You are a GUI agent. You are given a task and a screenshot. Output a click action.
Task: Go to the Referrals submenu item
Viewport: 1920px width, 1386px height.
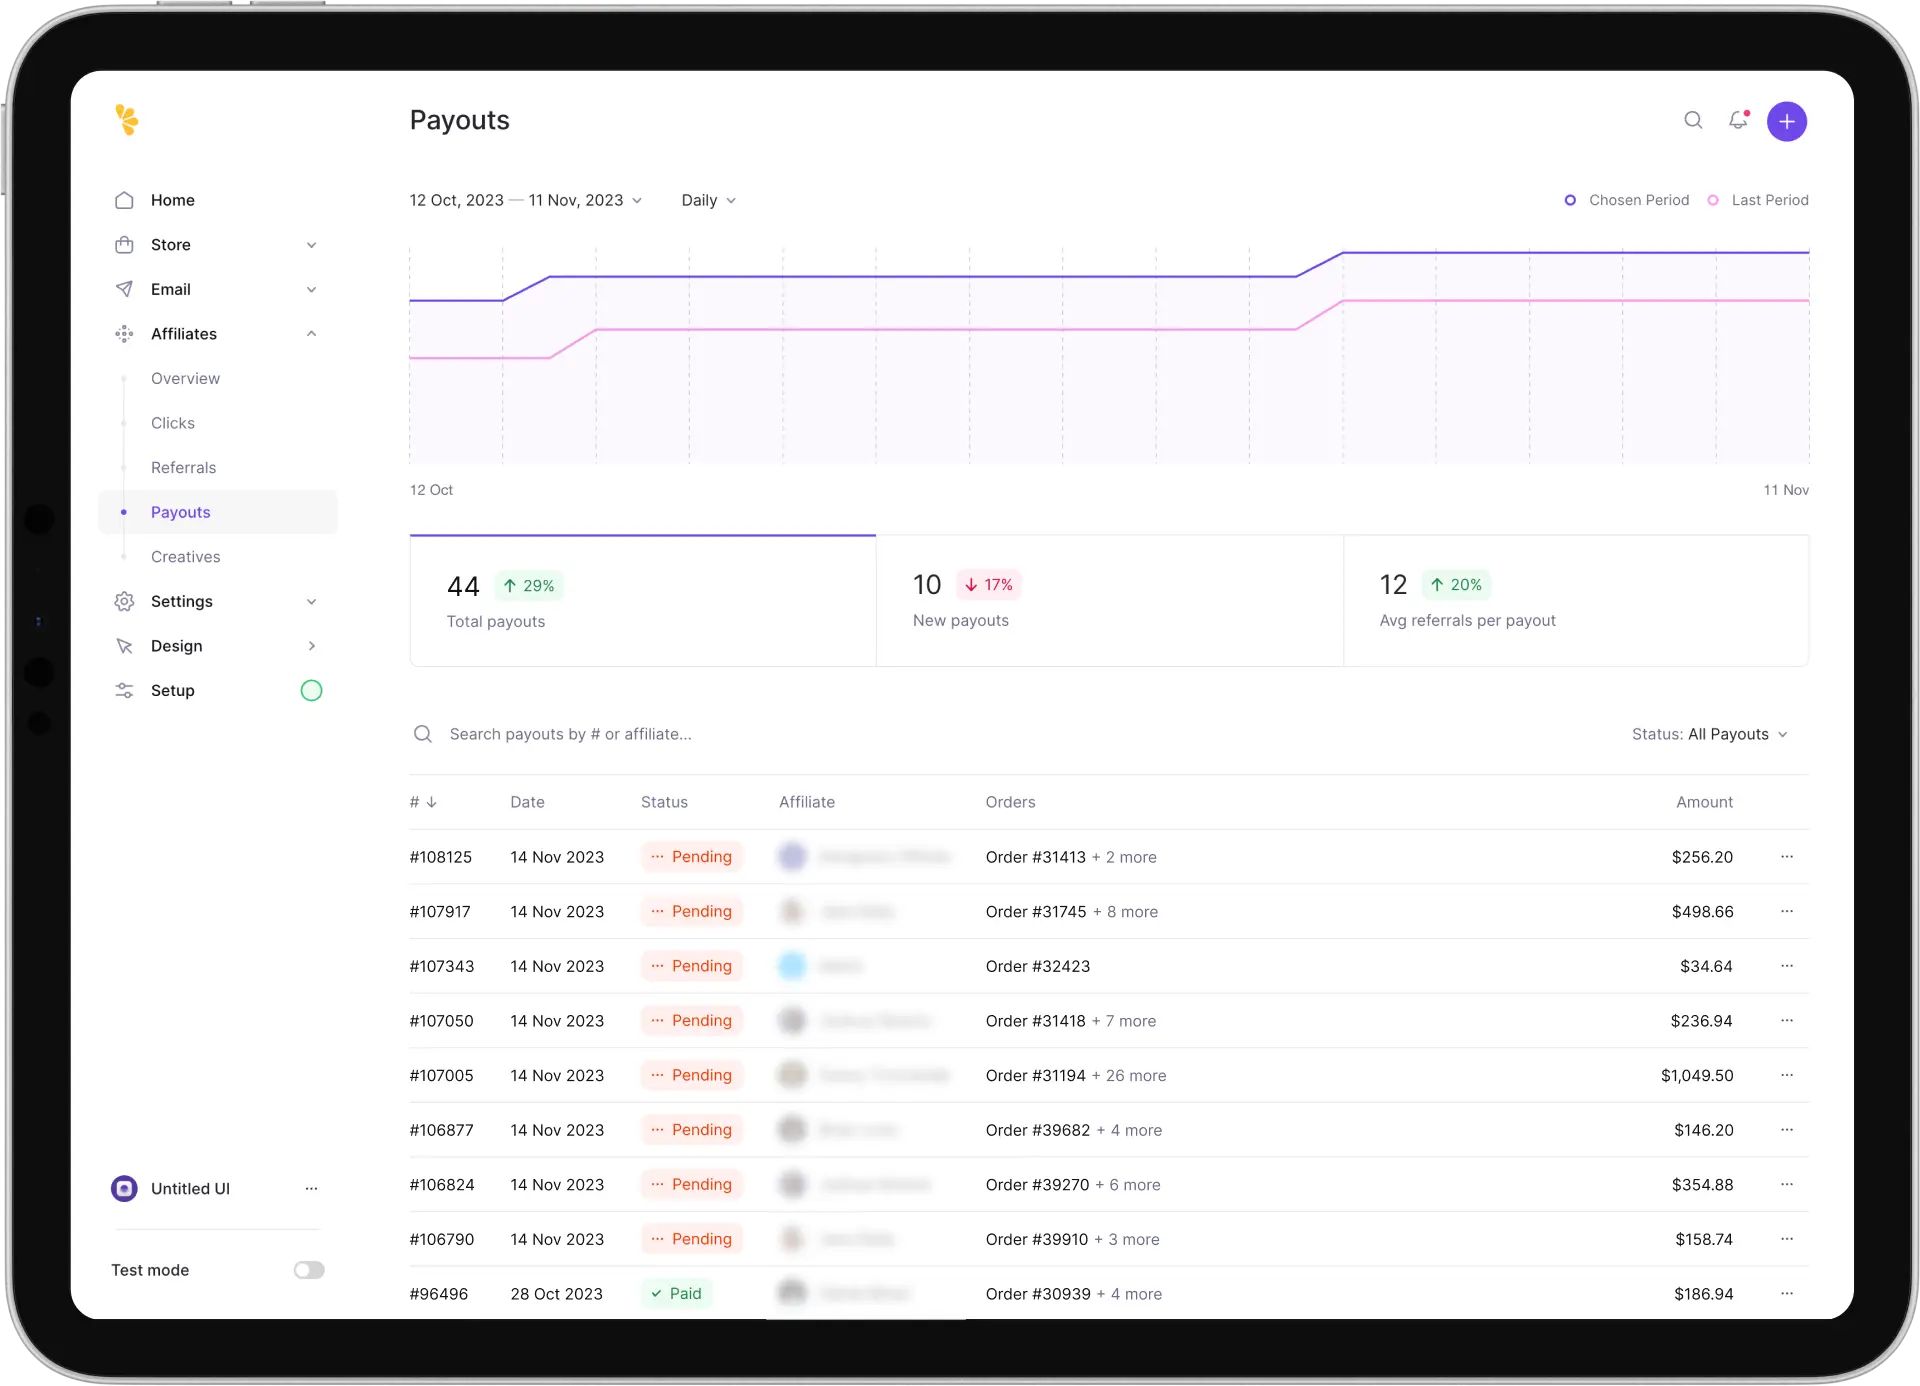click(x=183, y=467)
